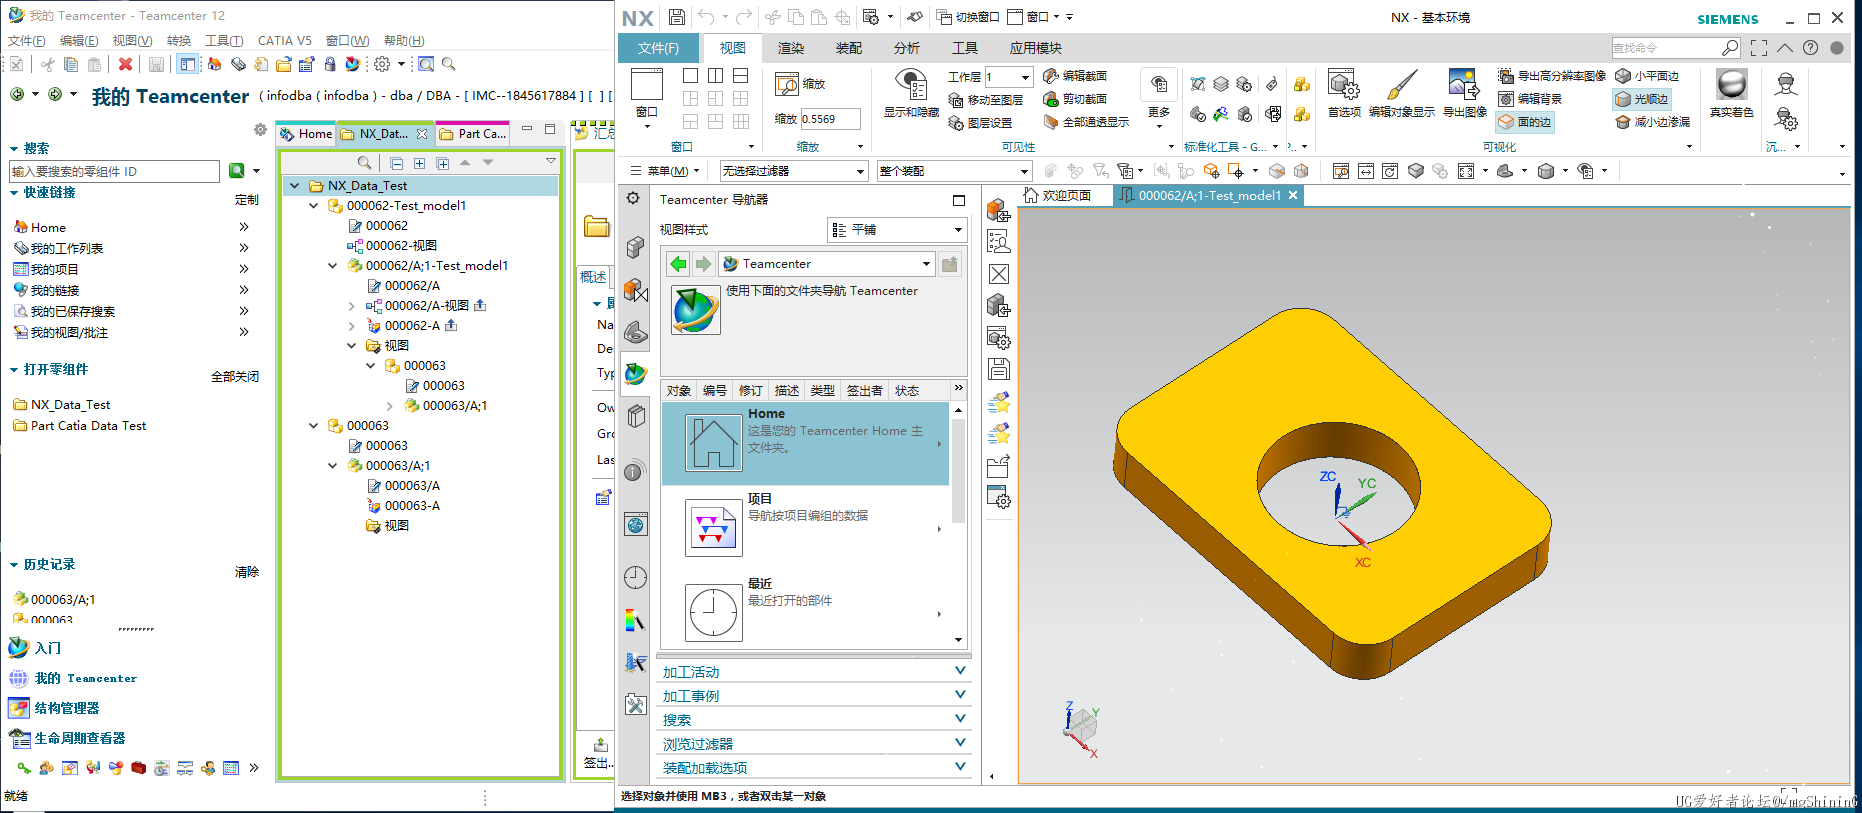Toggle the navigation pane button in Teamcenter toolbar
This screenshot has height=813, width=1862.
tap(187, 64)
